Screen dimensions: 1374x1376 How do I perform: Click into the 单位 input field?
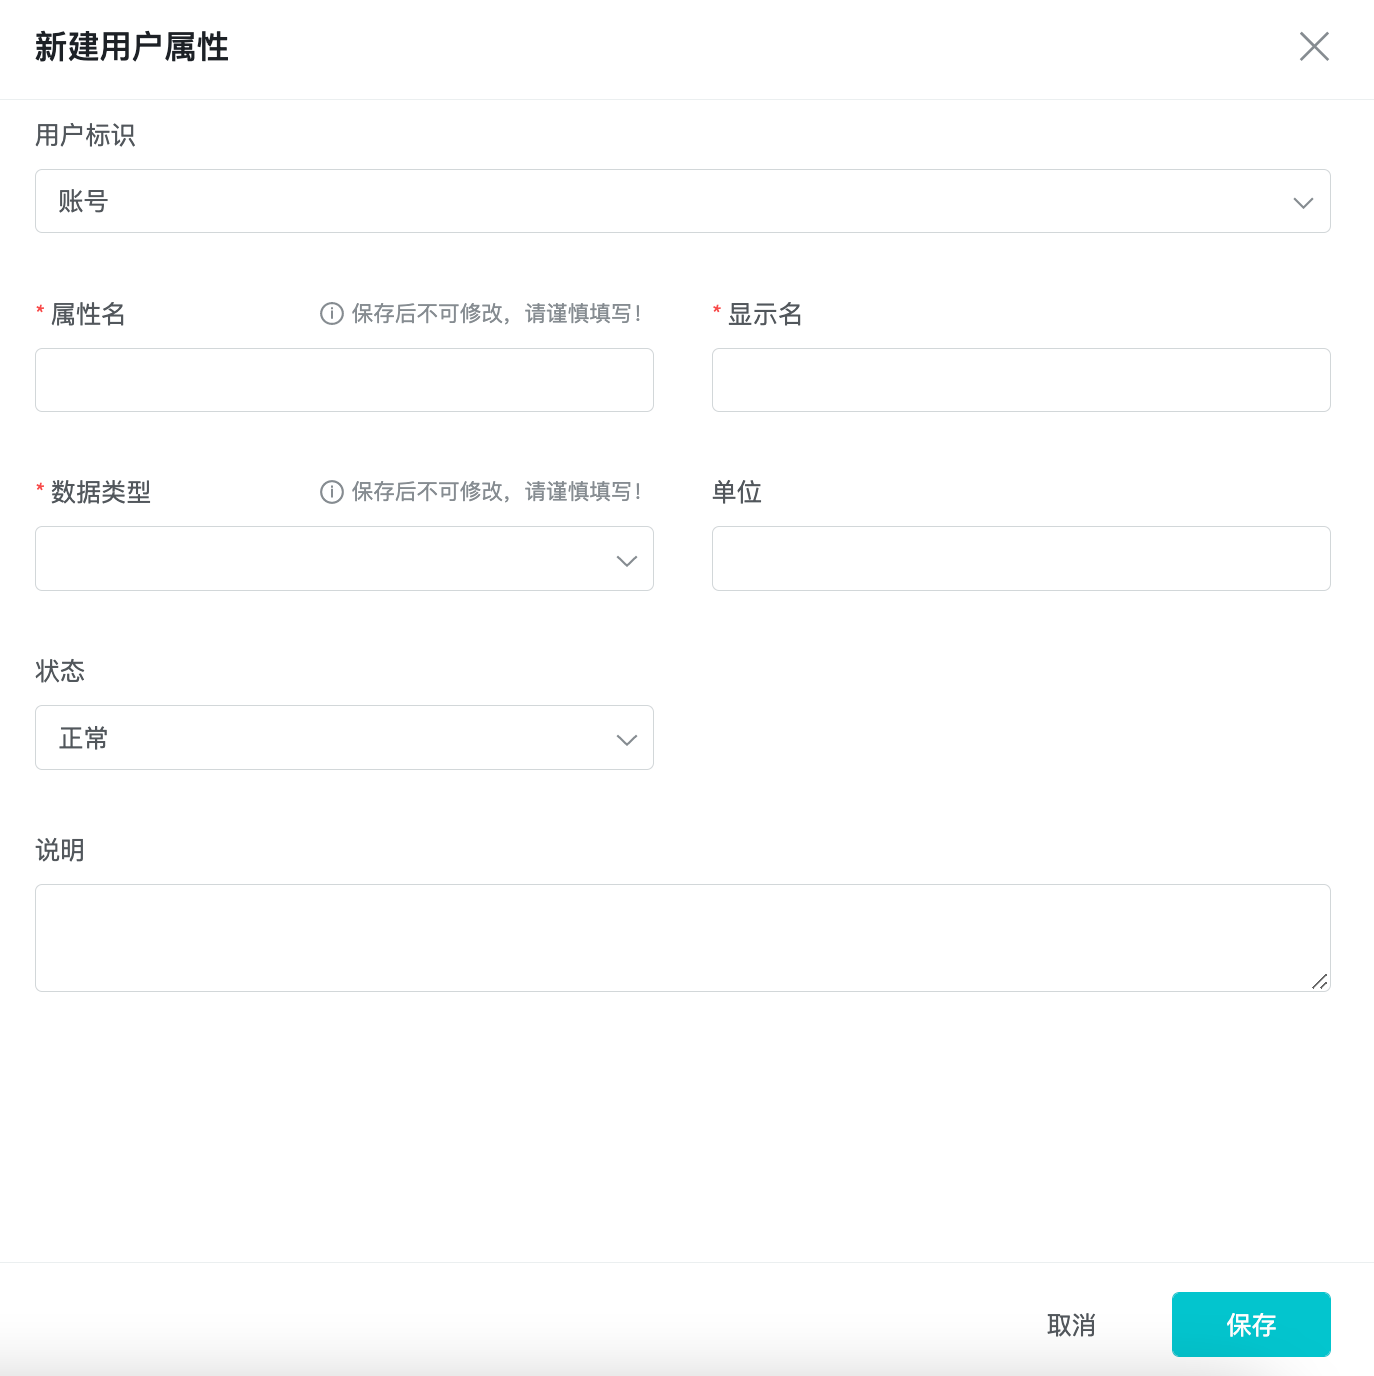coord(1021,558)
